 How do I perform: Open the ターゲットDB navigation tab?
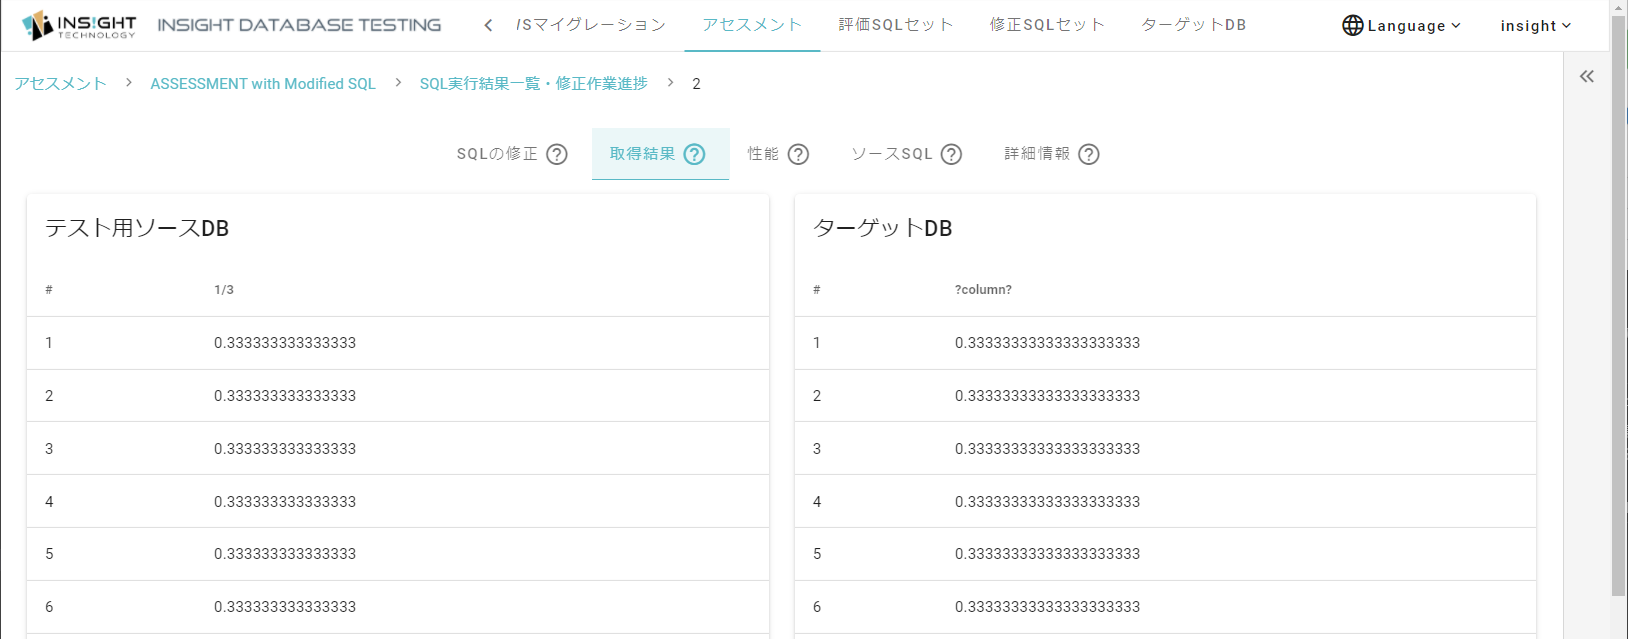pyautogui.click(x=1194, y=25)
